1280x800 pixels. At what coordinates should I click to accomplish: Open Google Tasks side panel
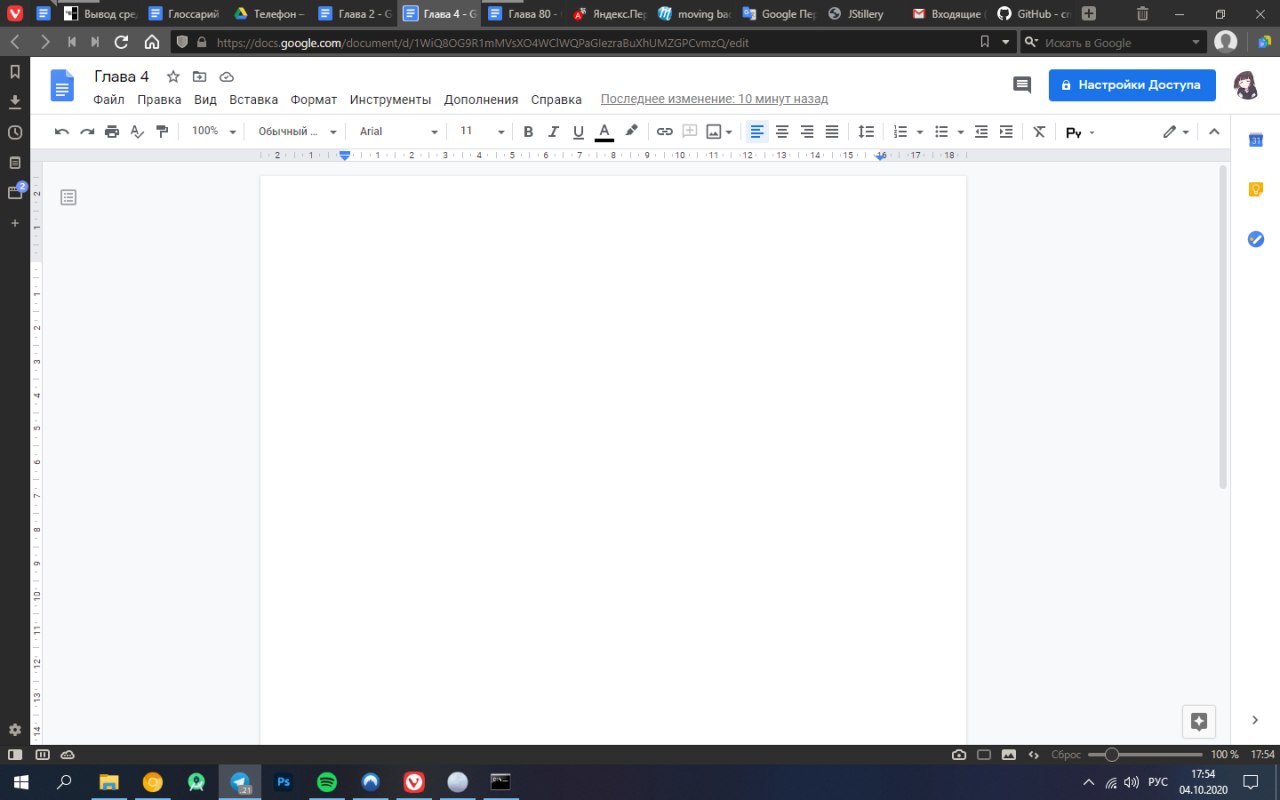click(x=1256, y=239)
